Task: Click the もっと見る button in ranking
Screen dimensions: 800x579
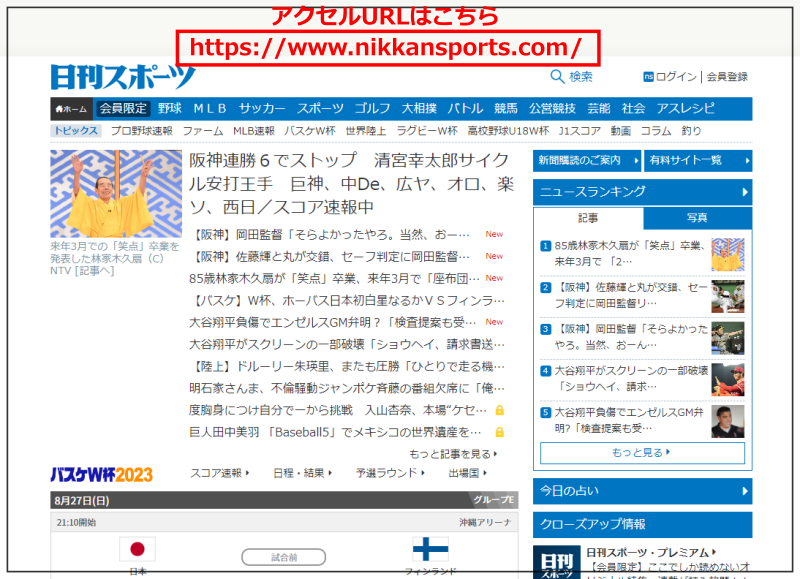Action: tap(642, 453)
